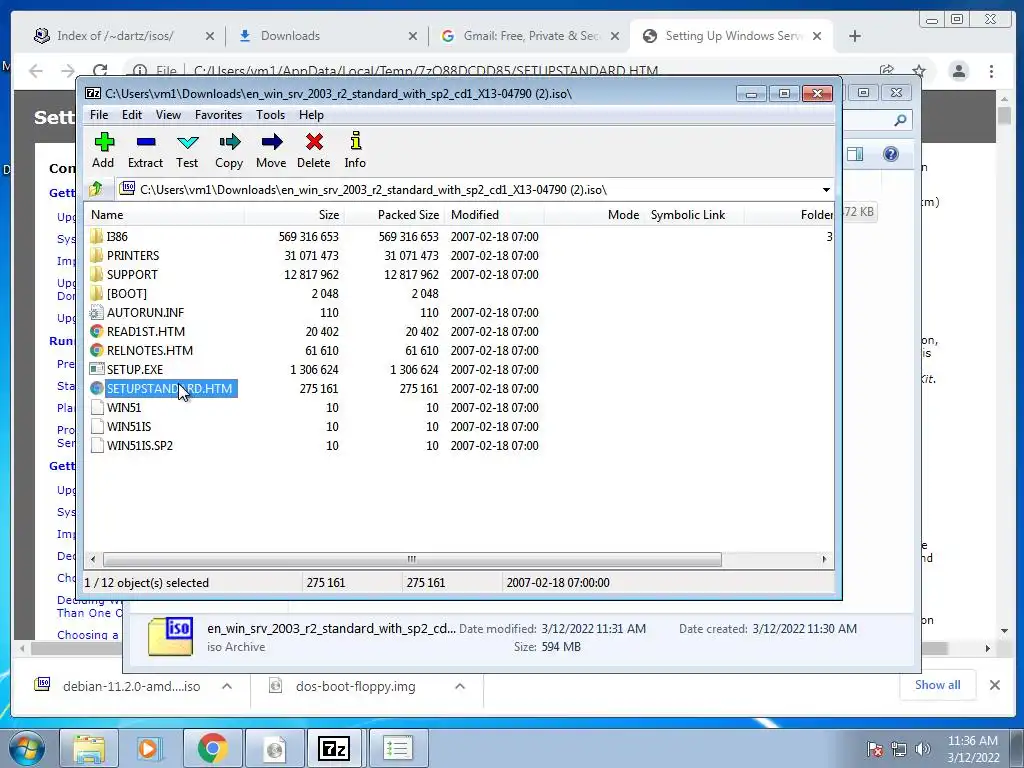Sort list by Name column header
The image size is (1024, 768).
165,215
